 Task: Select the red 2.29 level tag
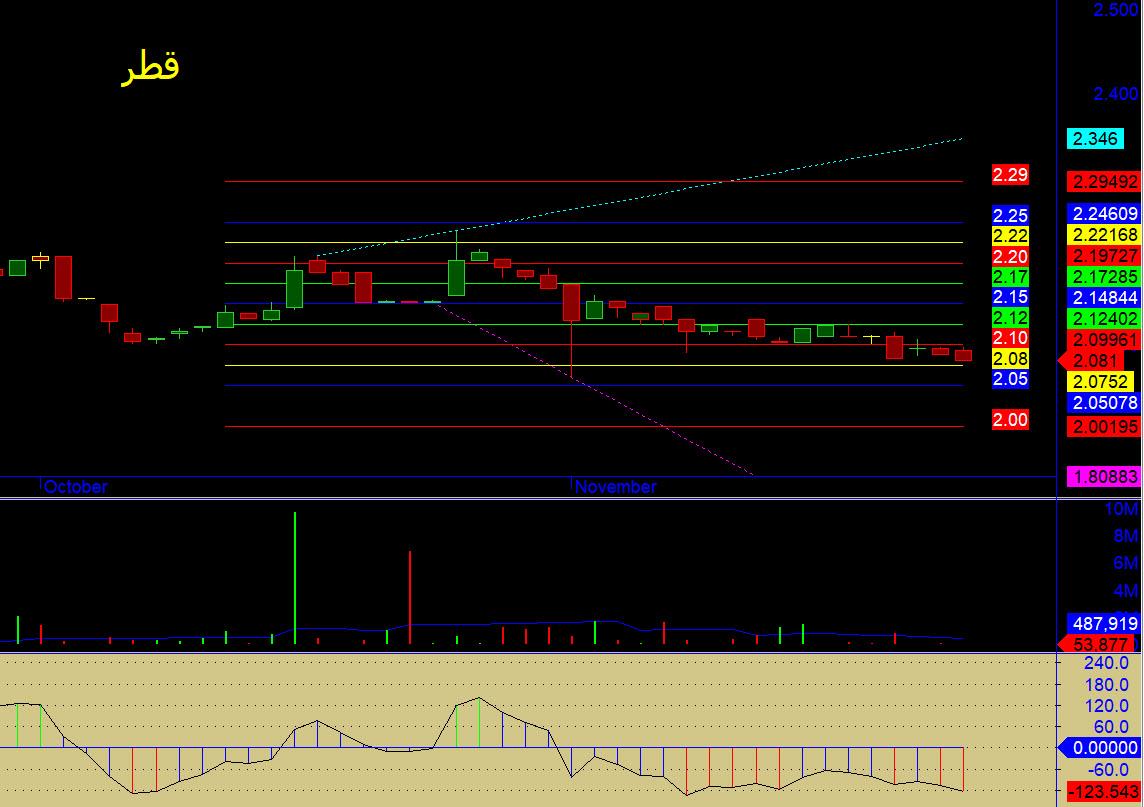coord(1010,174)
